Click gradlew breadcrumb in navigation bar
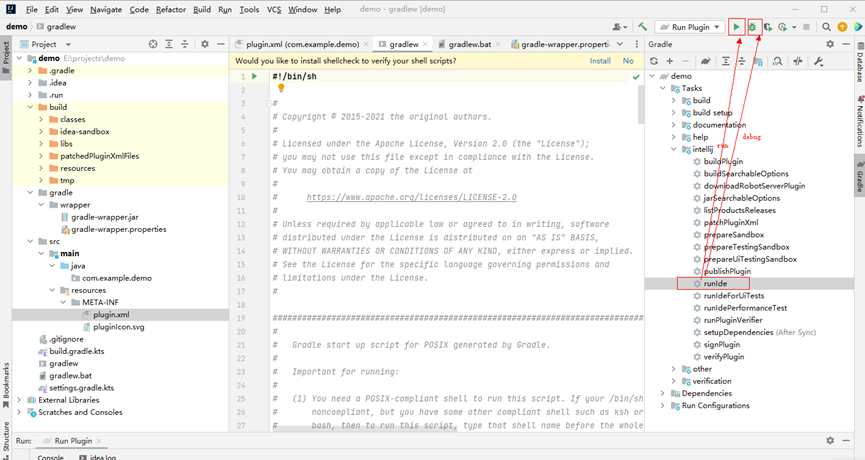This screenshot has width=865, height=460. [56, 26]
